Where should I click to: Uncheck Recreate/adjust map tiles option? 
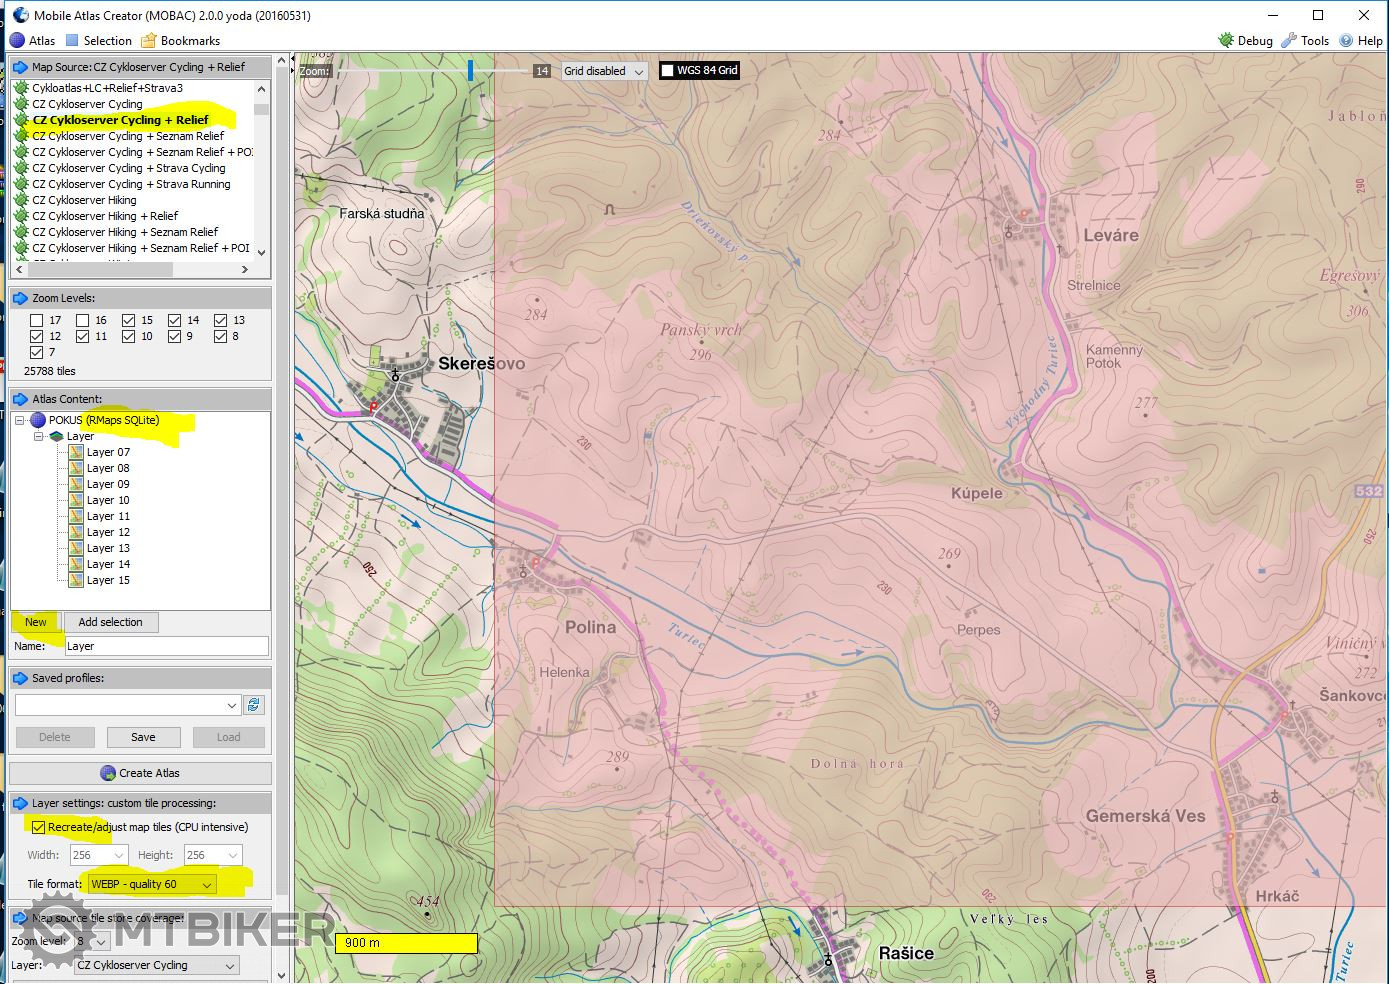pos(38,827)
